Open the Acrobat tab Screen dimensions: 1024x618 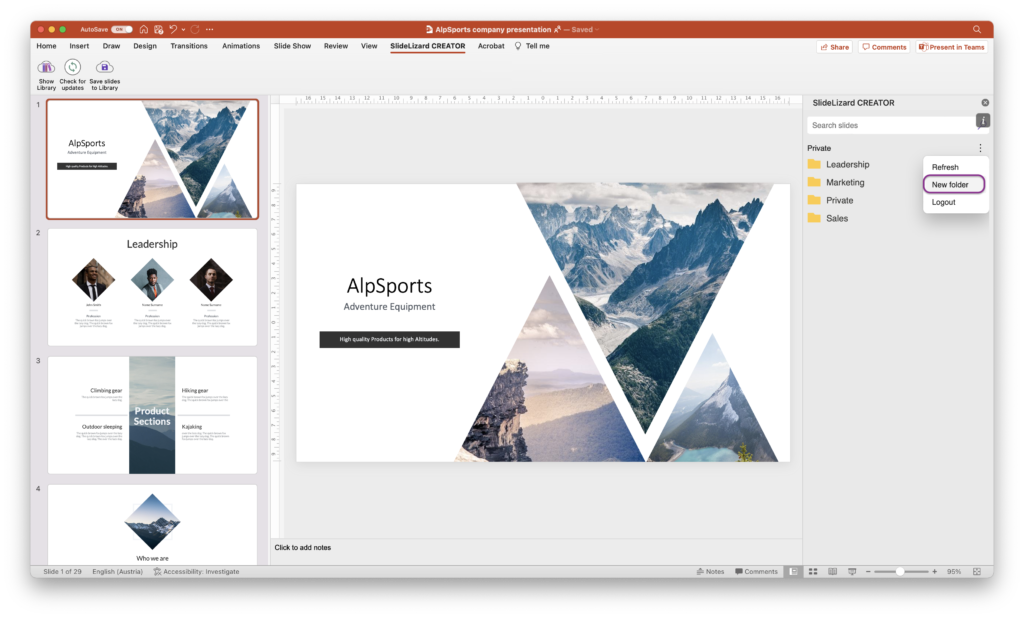click(x=491, y=46)
